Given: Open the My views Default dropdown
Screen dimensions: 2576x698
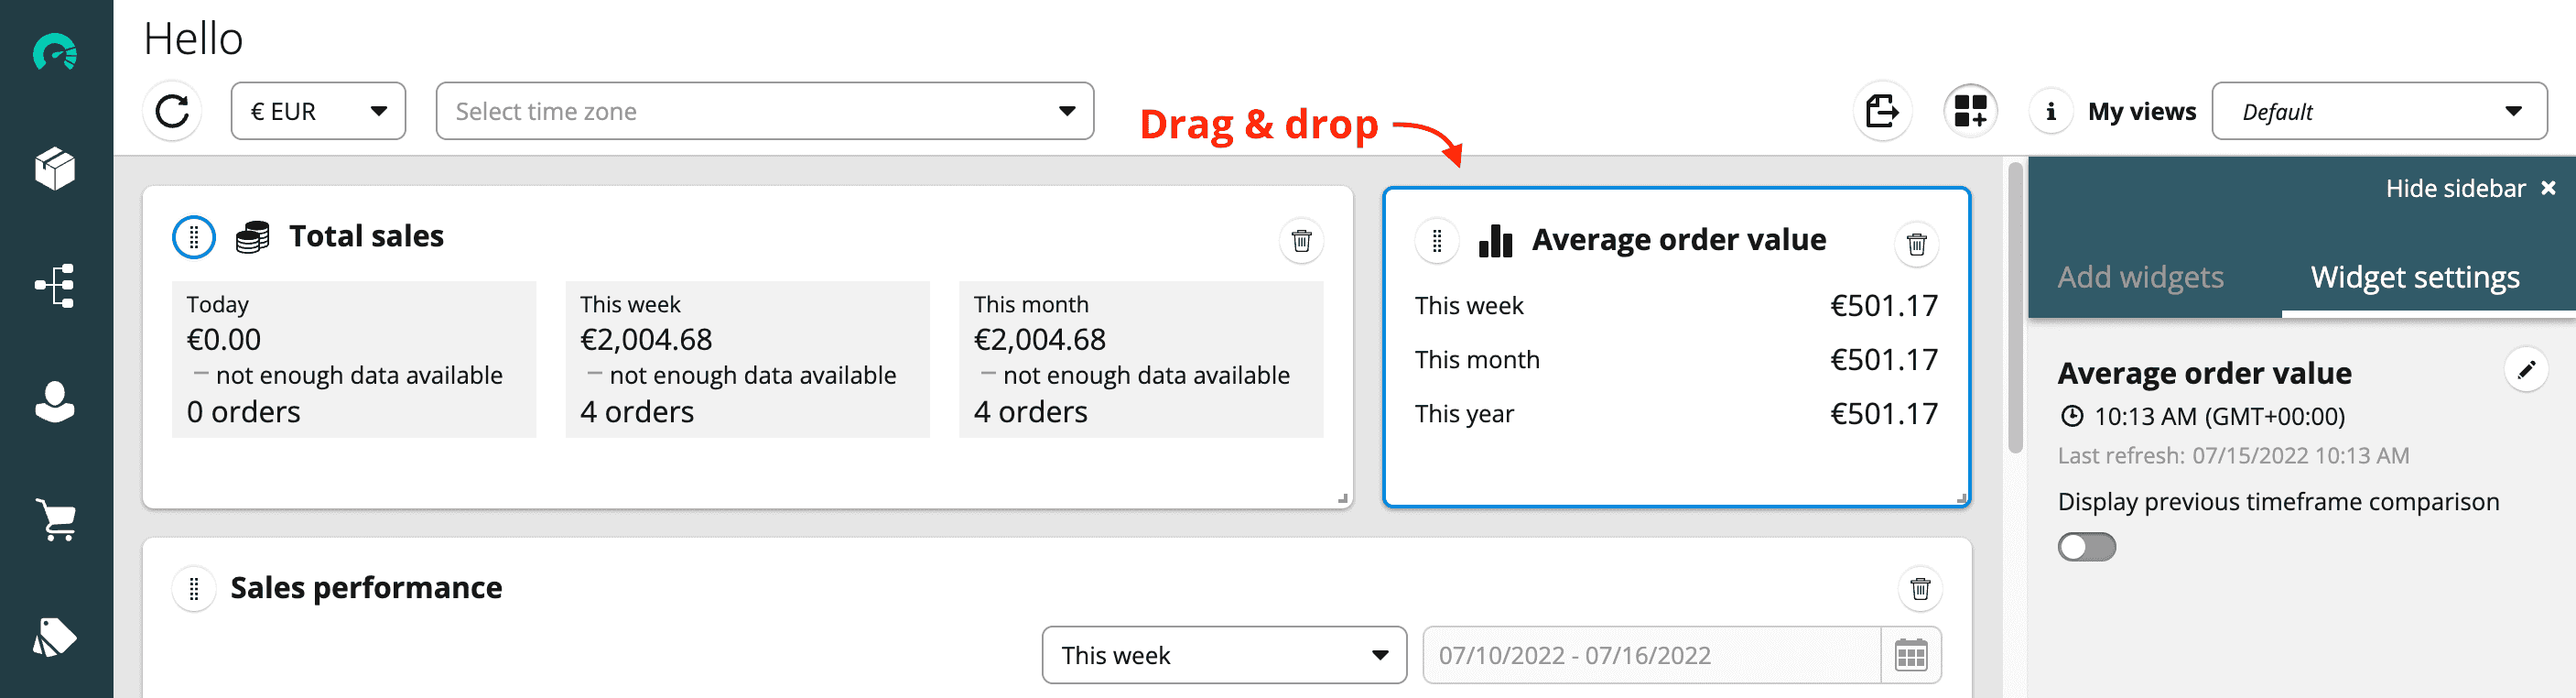Looking at the screenshot, I should [2378, 111].
